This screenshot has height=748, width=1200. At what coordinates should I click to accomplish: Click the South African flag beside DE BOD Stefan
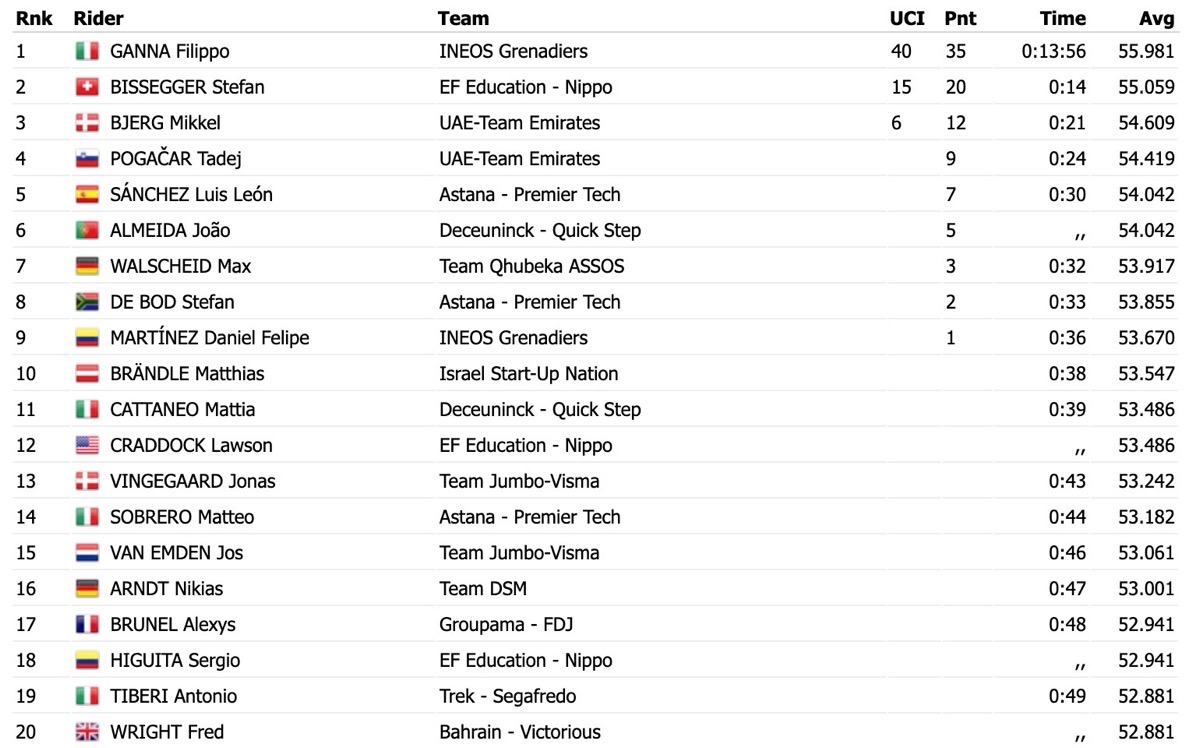(x=87, y=302)
